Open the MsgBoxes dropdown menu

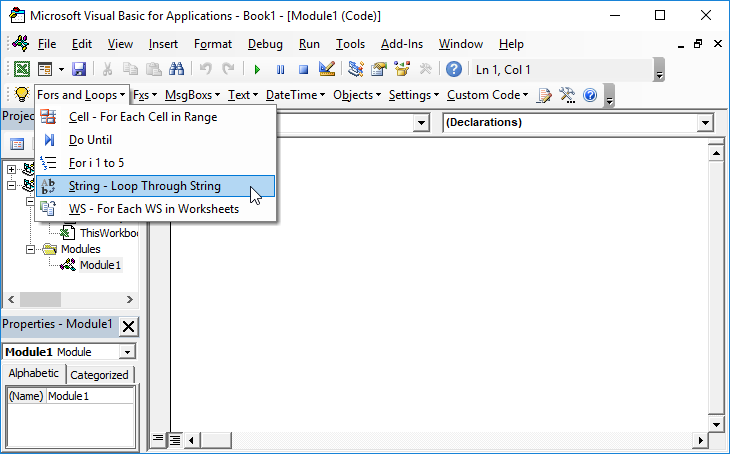point(192,95)
